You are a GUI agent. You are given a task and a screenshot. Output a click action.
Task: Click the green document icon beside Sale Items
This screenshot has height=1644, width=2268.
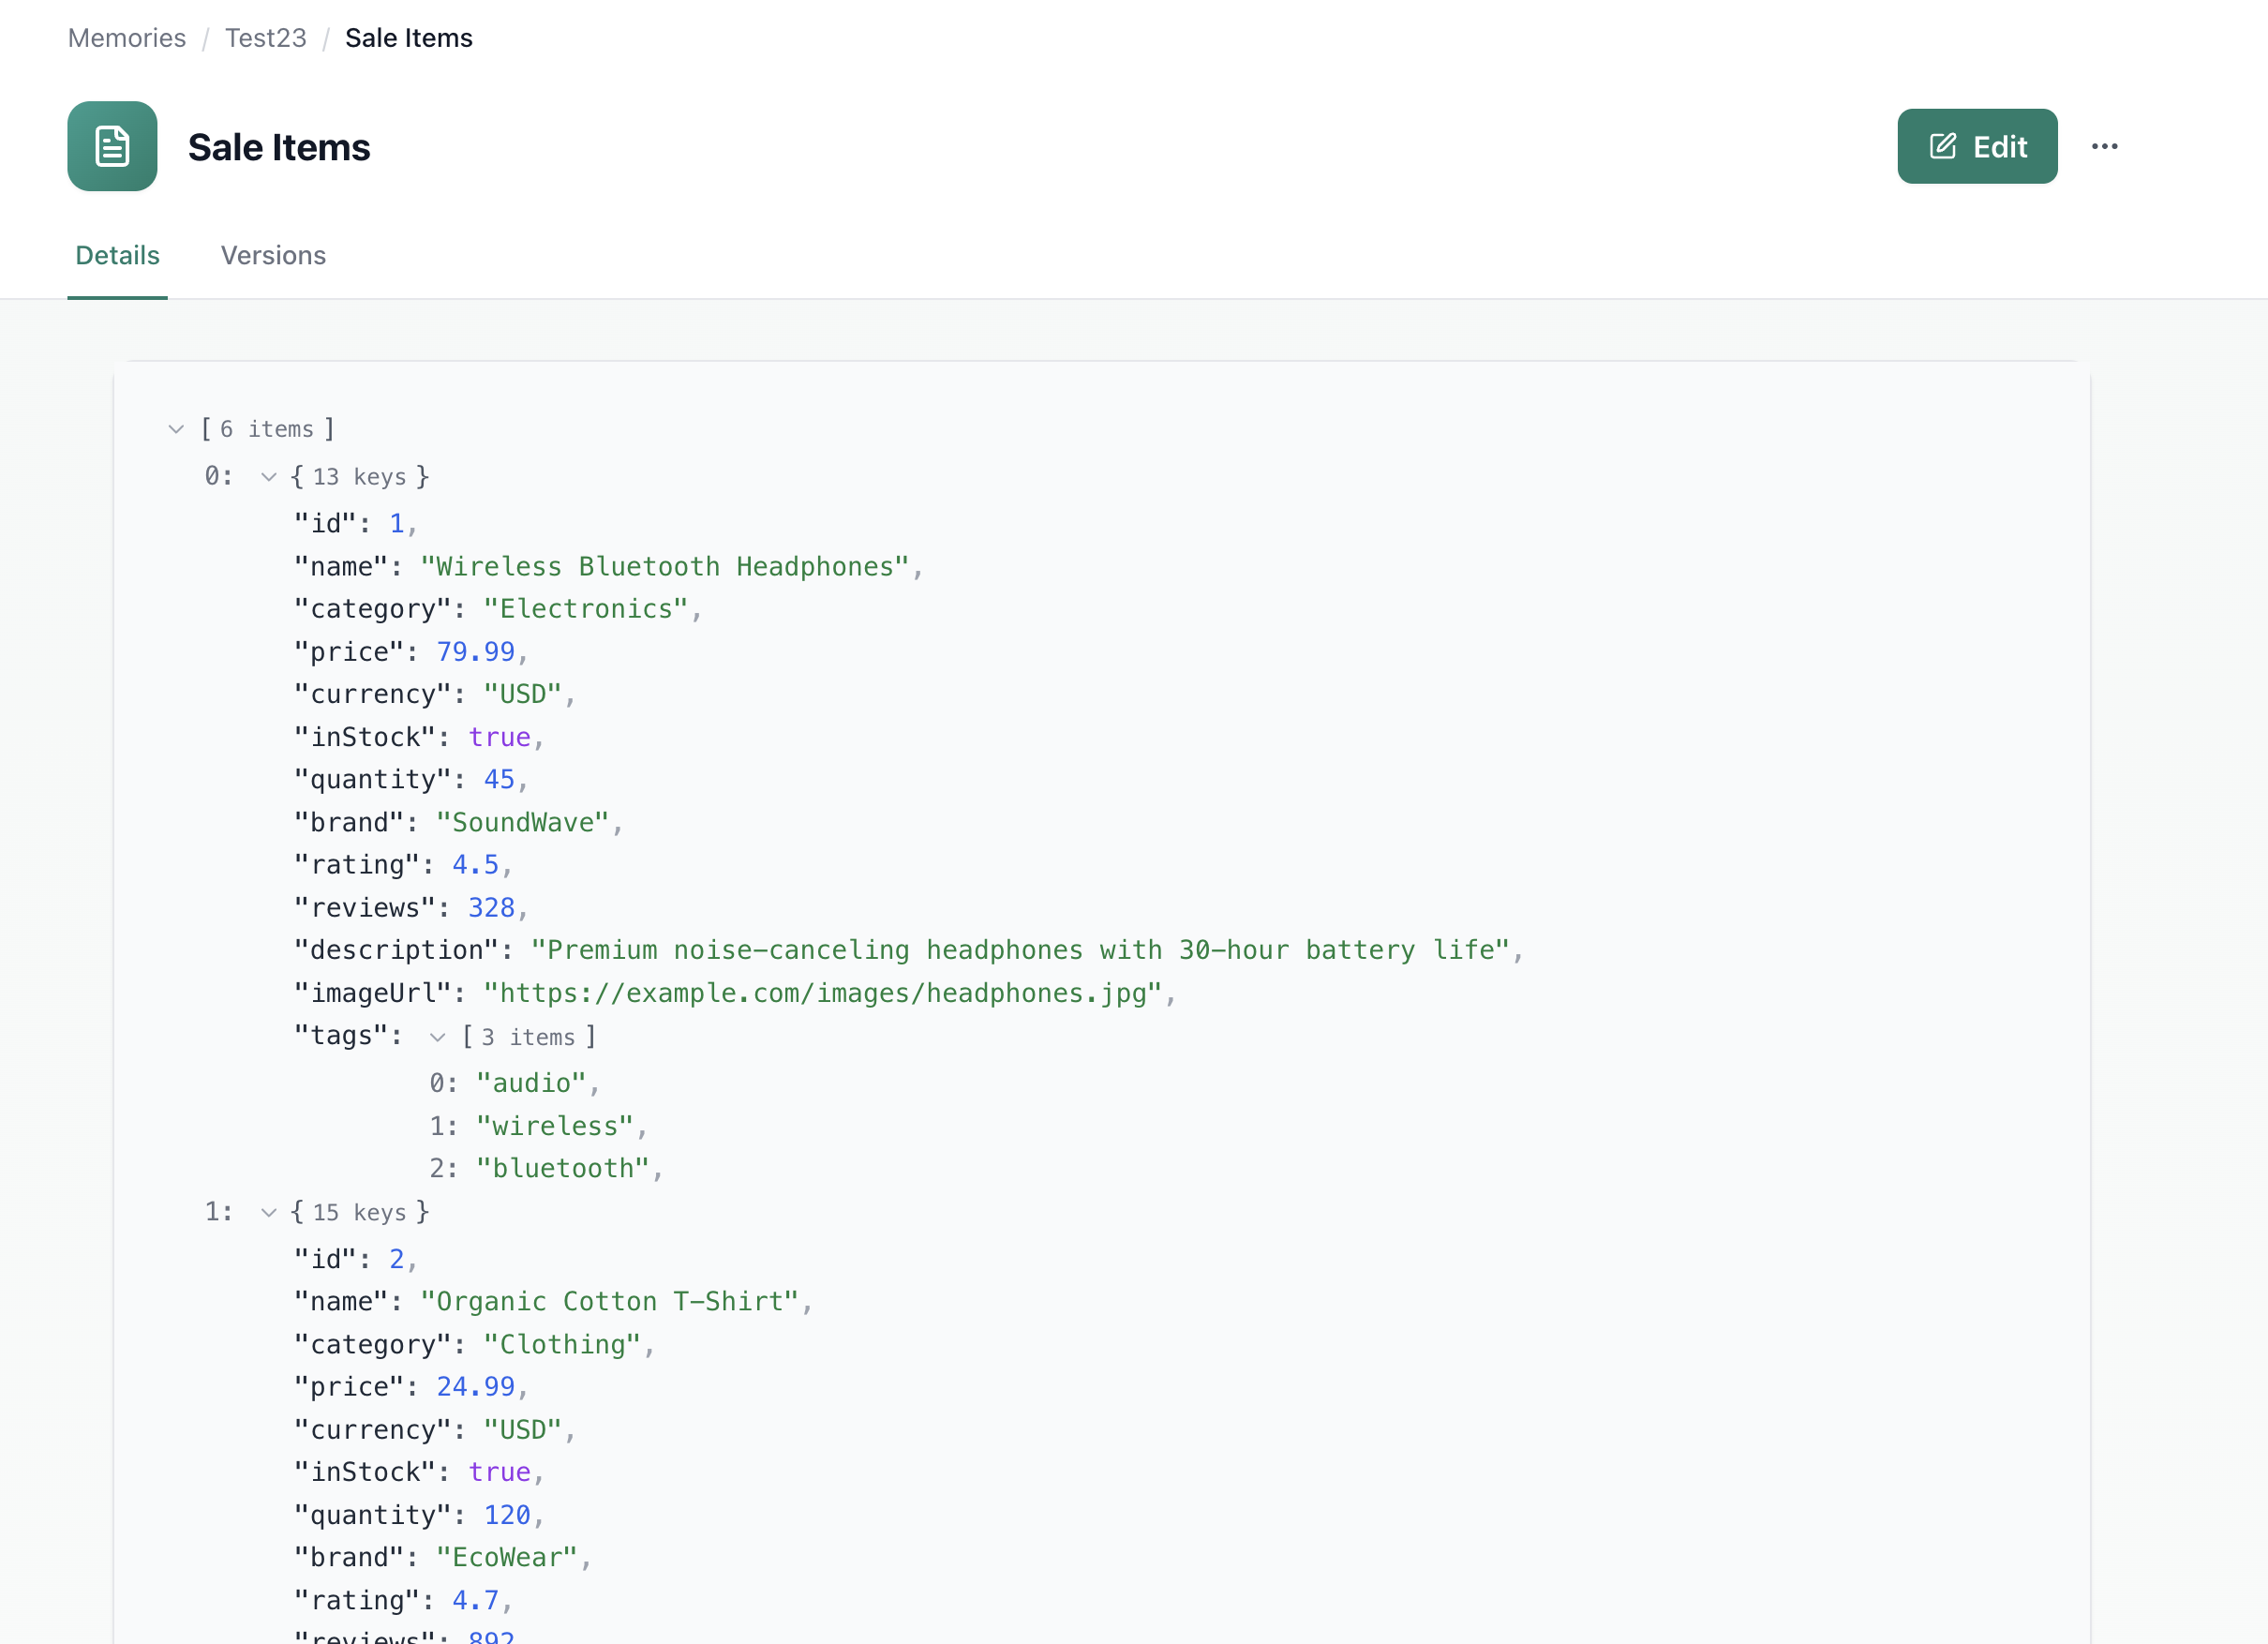point(111,146)
